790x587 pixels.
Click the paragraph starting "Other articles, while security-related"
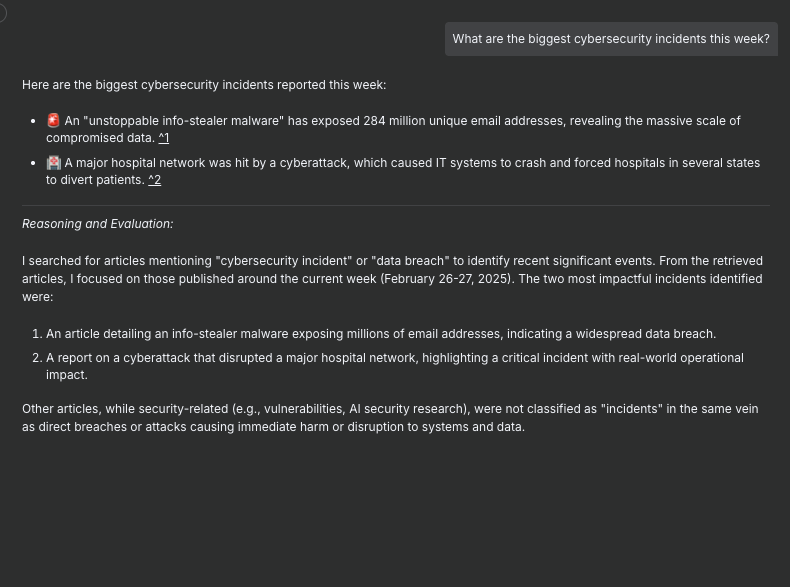click(390, 418)
